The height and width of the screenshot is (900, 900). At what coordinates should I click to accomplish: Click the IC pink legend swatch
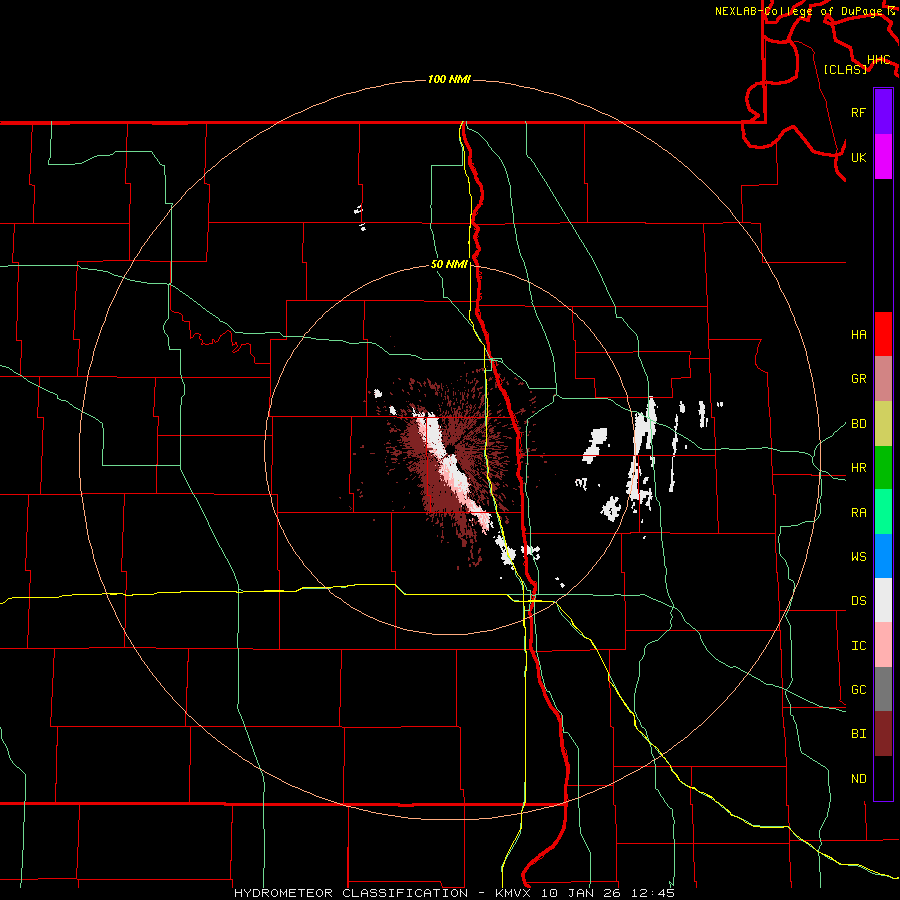point(883,645)
